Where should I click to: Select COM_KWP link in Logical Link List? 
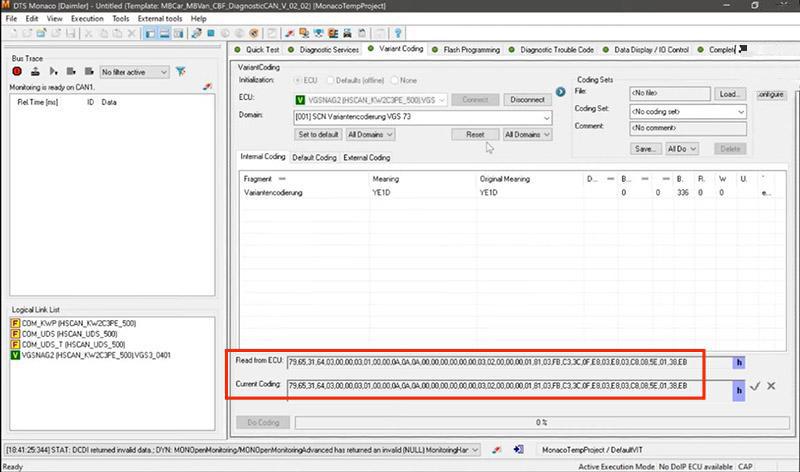point(73,324)
